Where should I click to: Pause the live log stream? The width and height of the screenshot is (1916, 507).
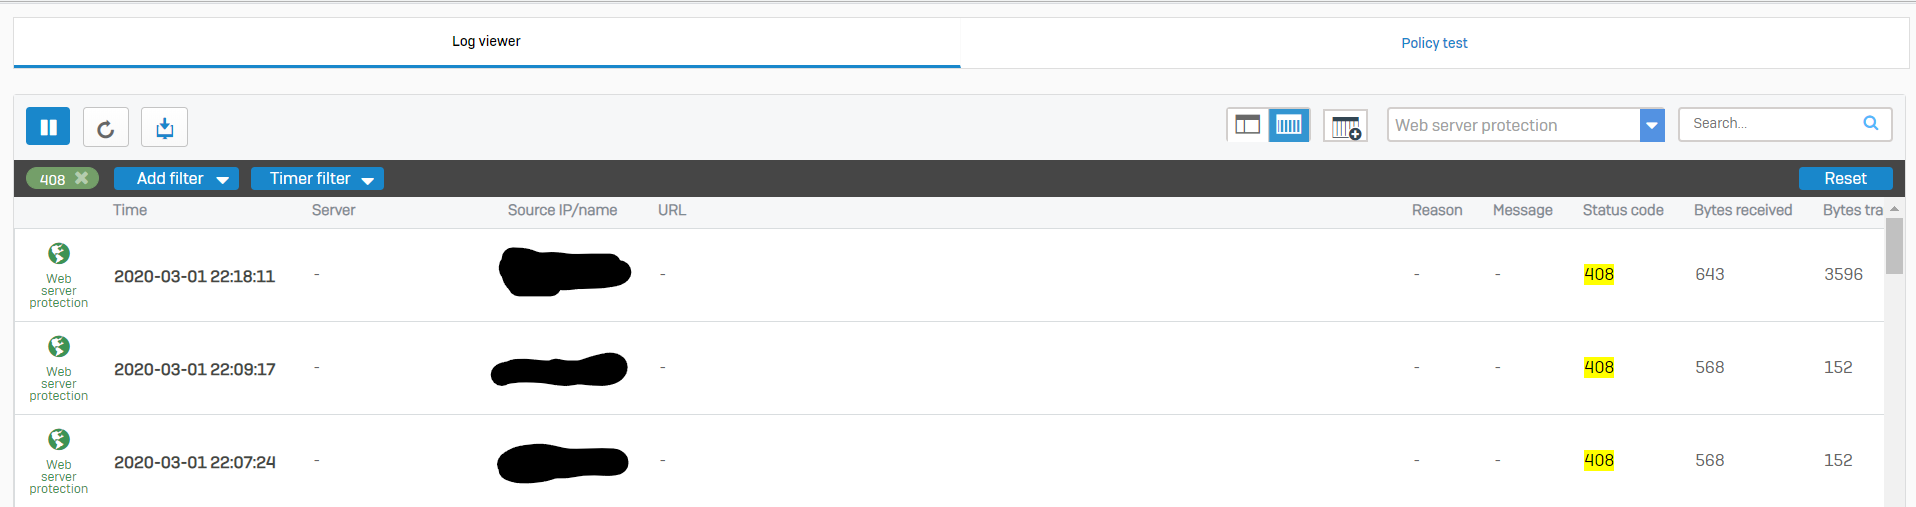click(x=48, y=127)
